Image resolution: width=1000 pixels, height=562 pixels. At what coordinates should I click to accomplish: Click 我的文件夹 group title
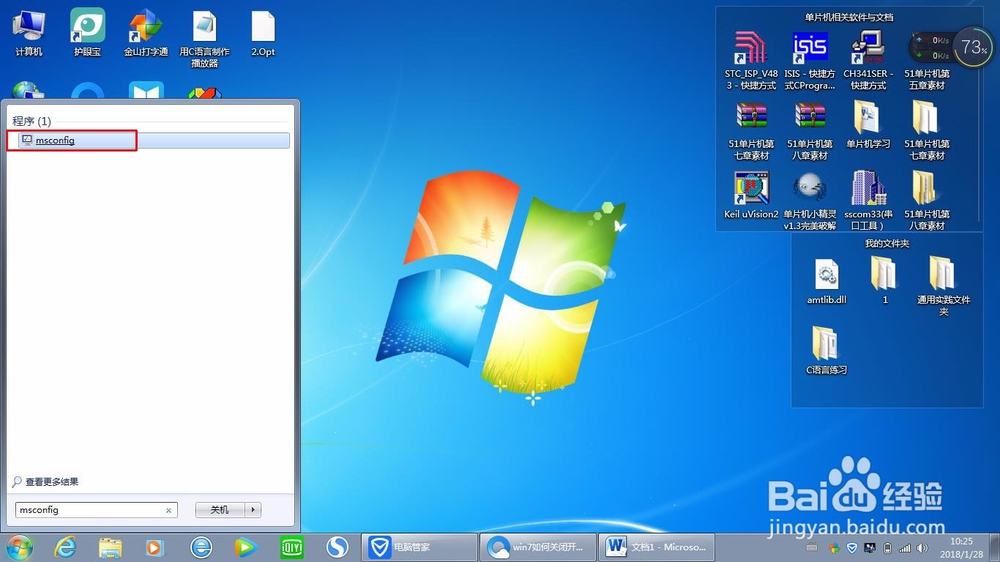[x=886, y=244]
